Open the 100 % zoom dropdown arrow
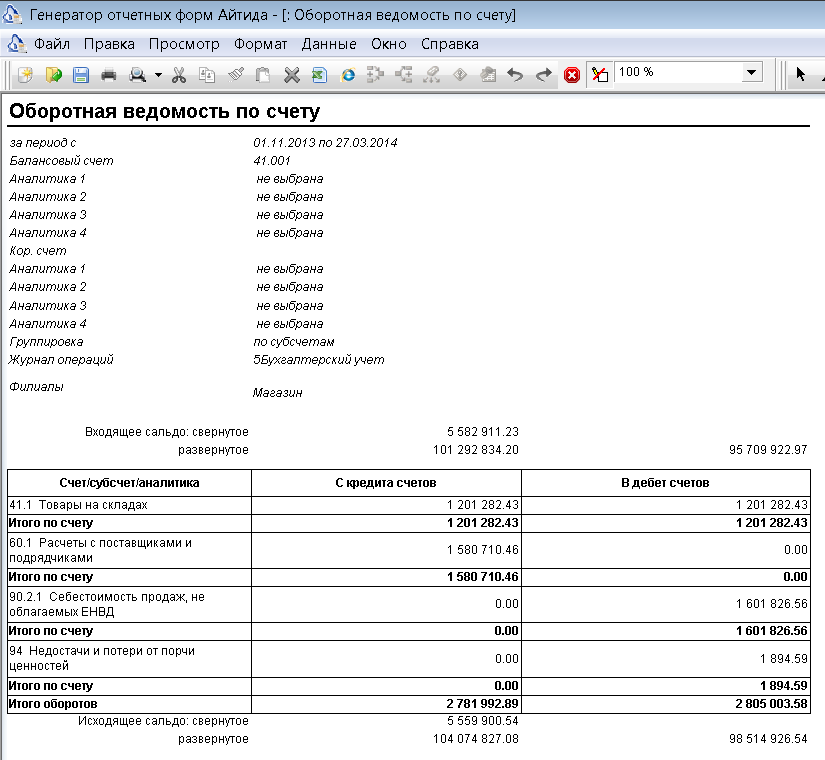Viewport: 825px width, 760px height. click(751, 72)
